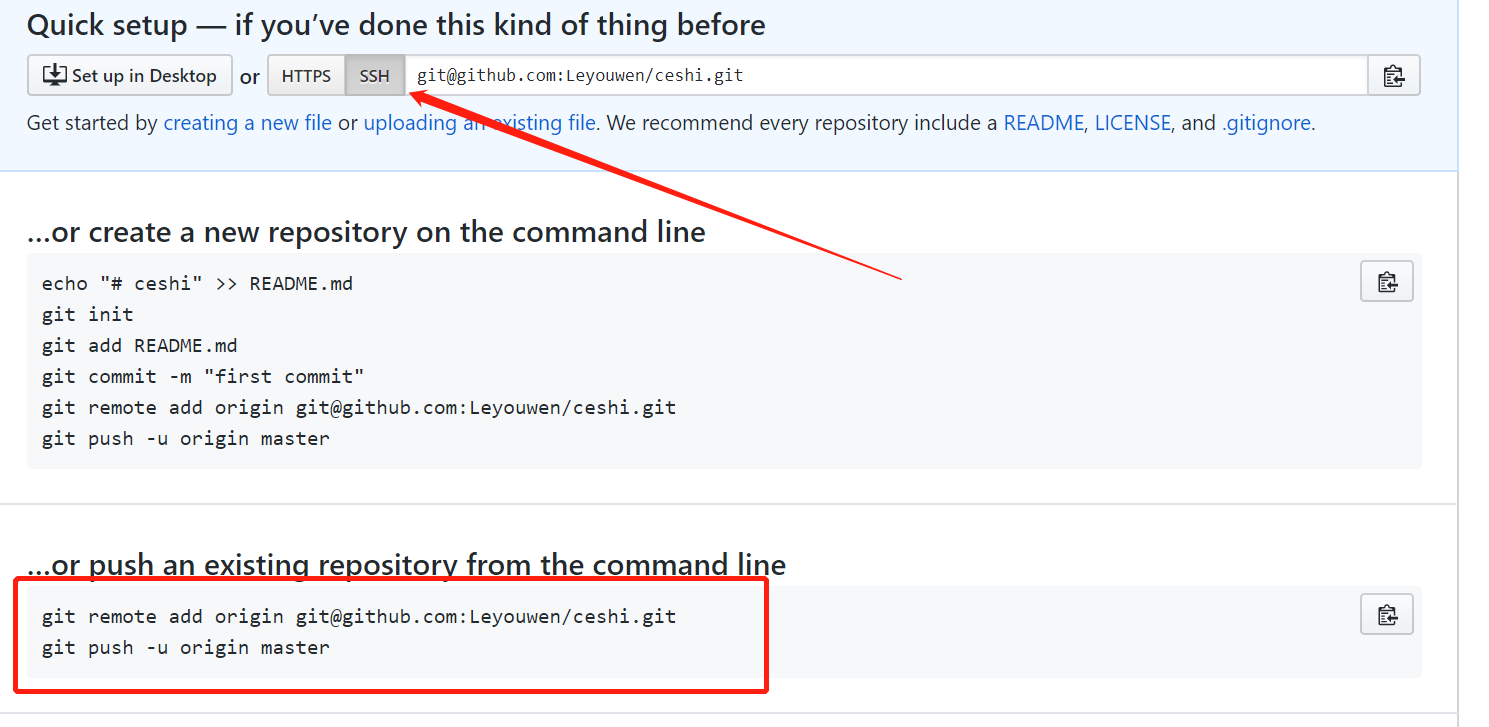This screenshot has width=1489, height=727.
Task: Follow the README link
Action: [1043, 124]
